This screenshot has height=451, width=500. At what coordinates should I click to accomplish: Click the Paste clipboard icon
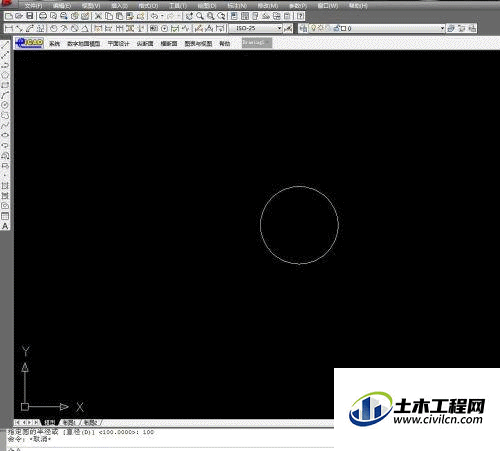click(119, 16)
